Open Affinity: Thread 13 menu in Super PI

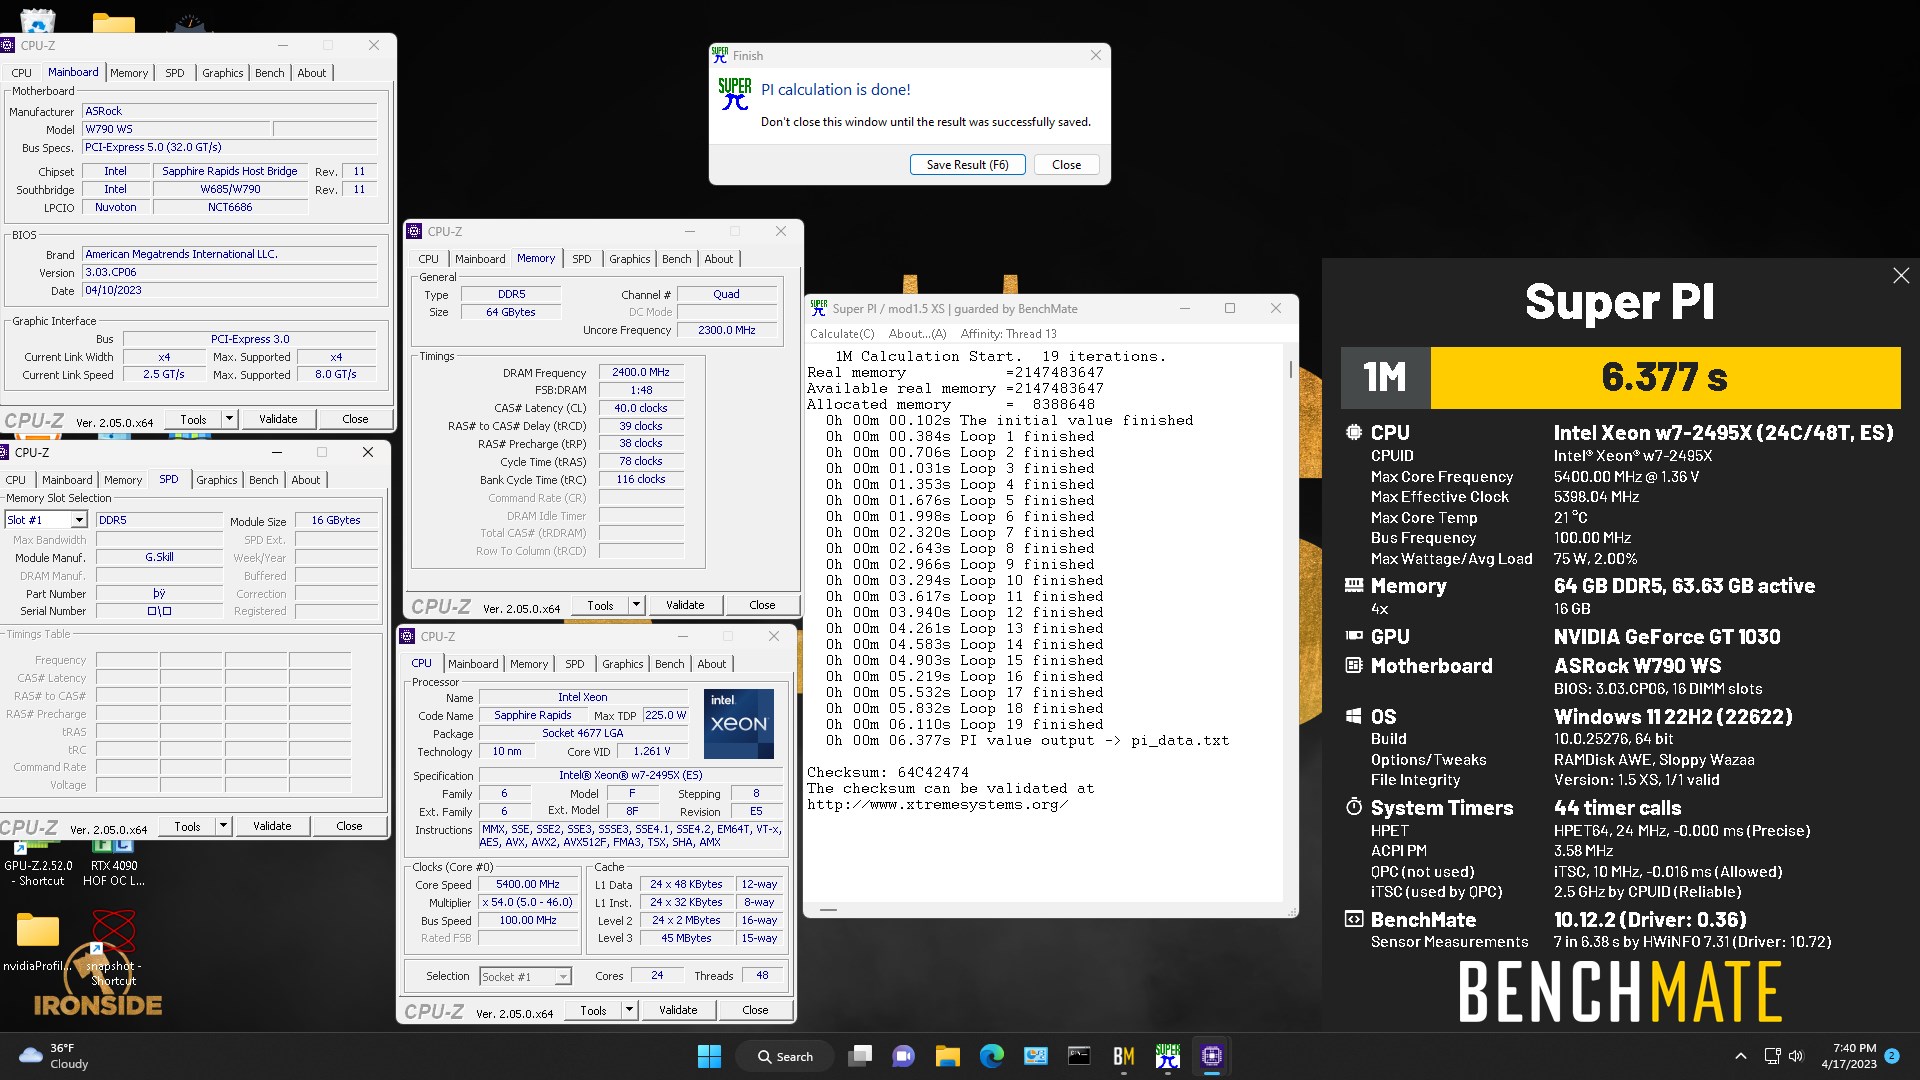1008,334
